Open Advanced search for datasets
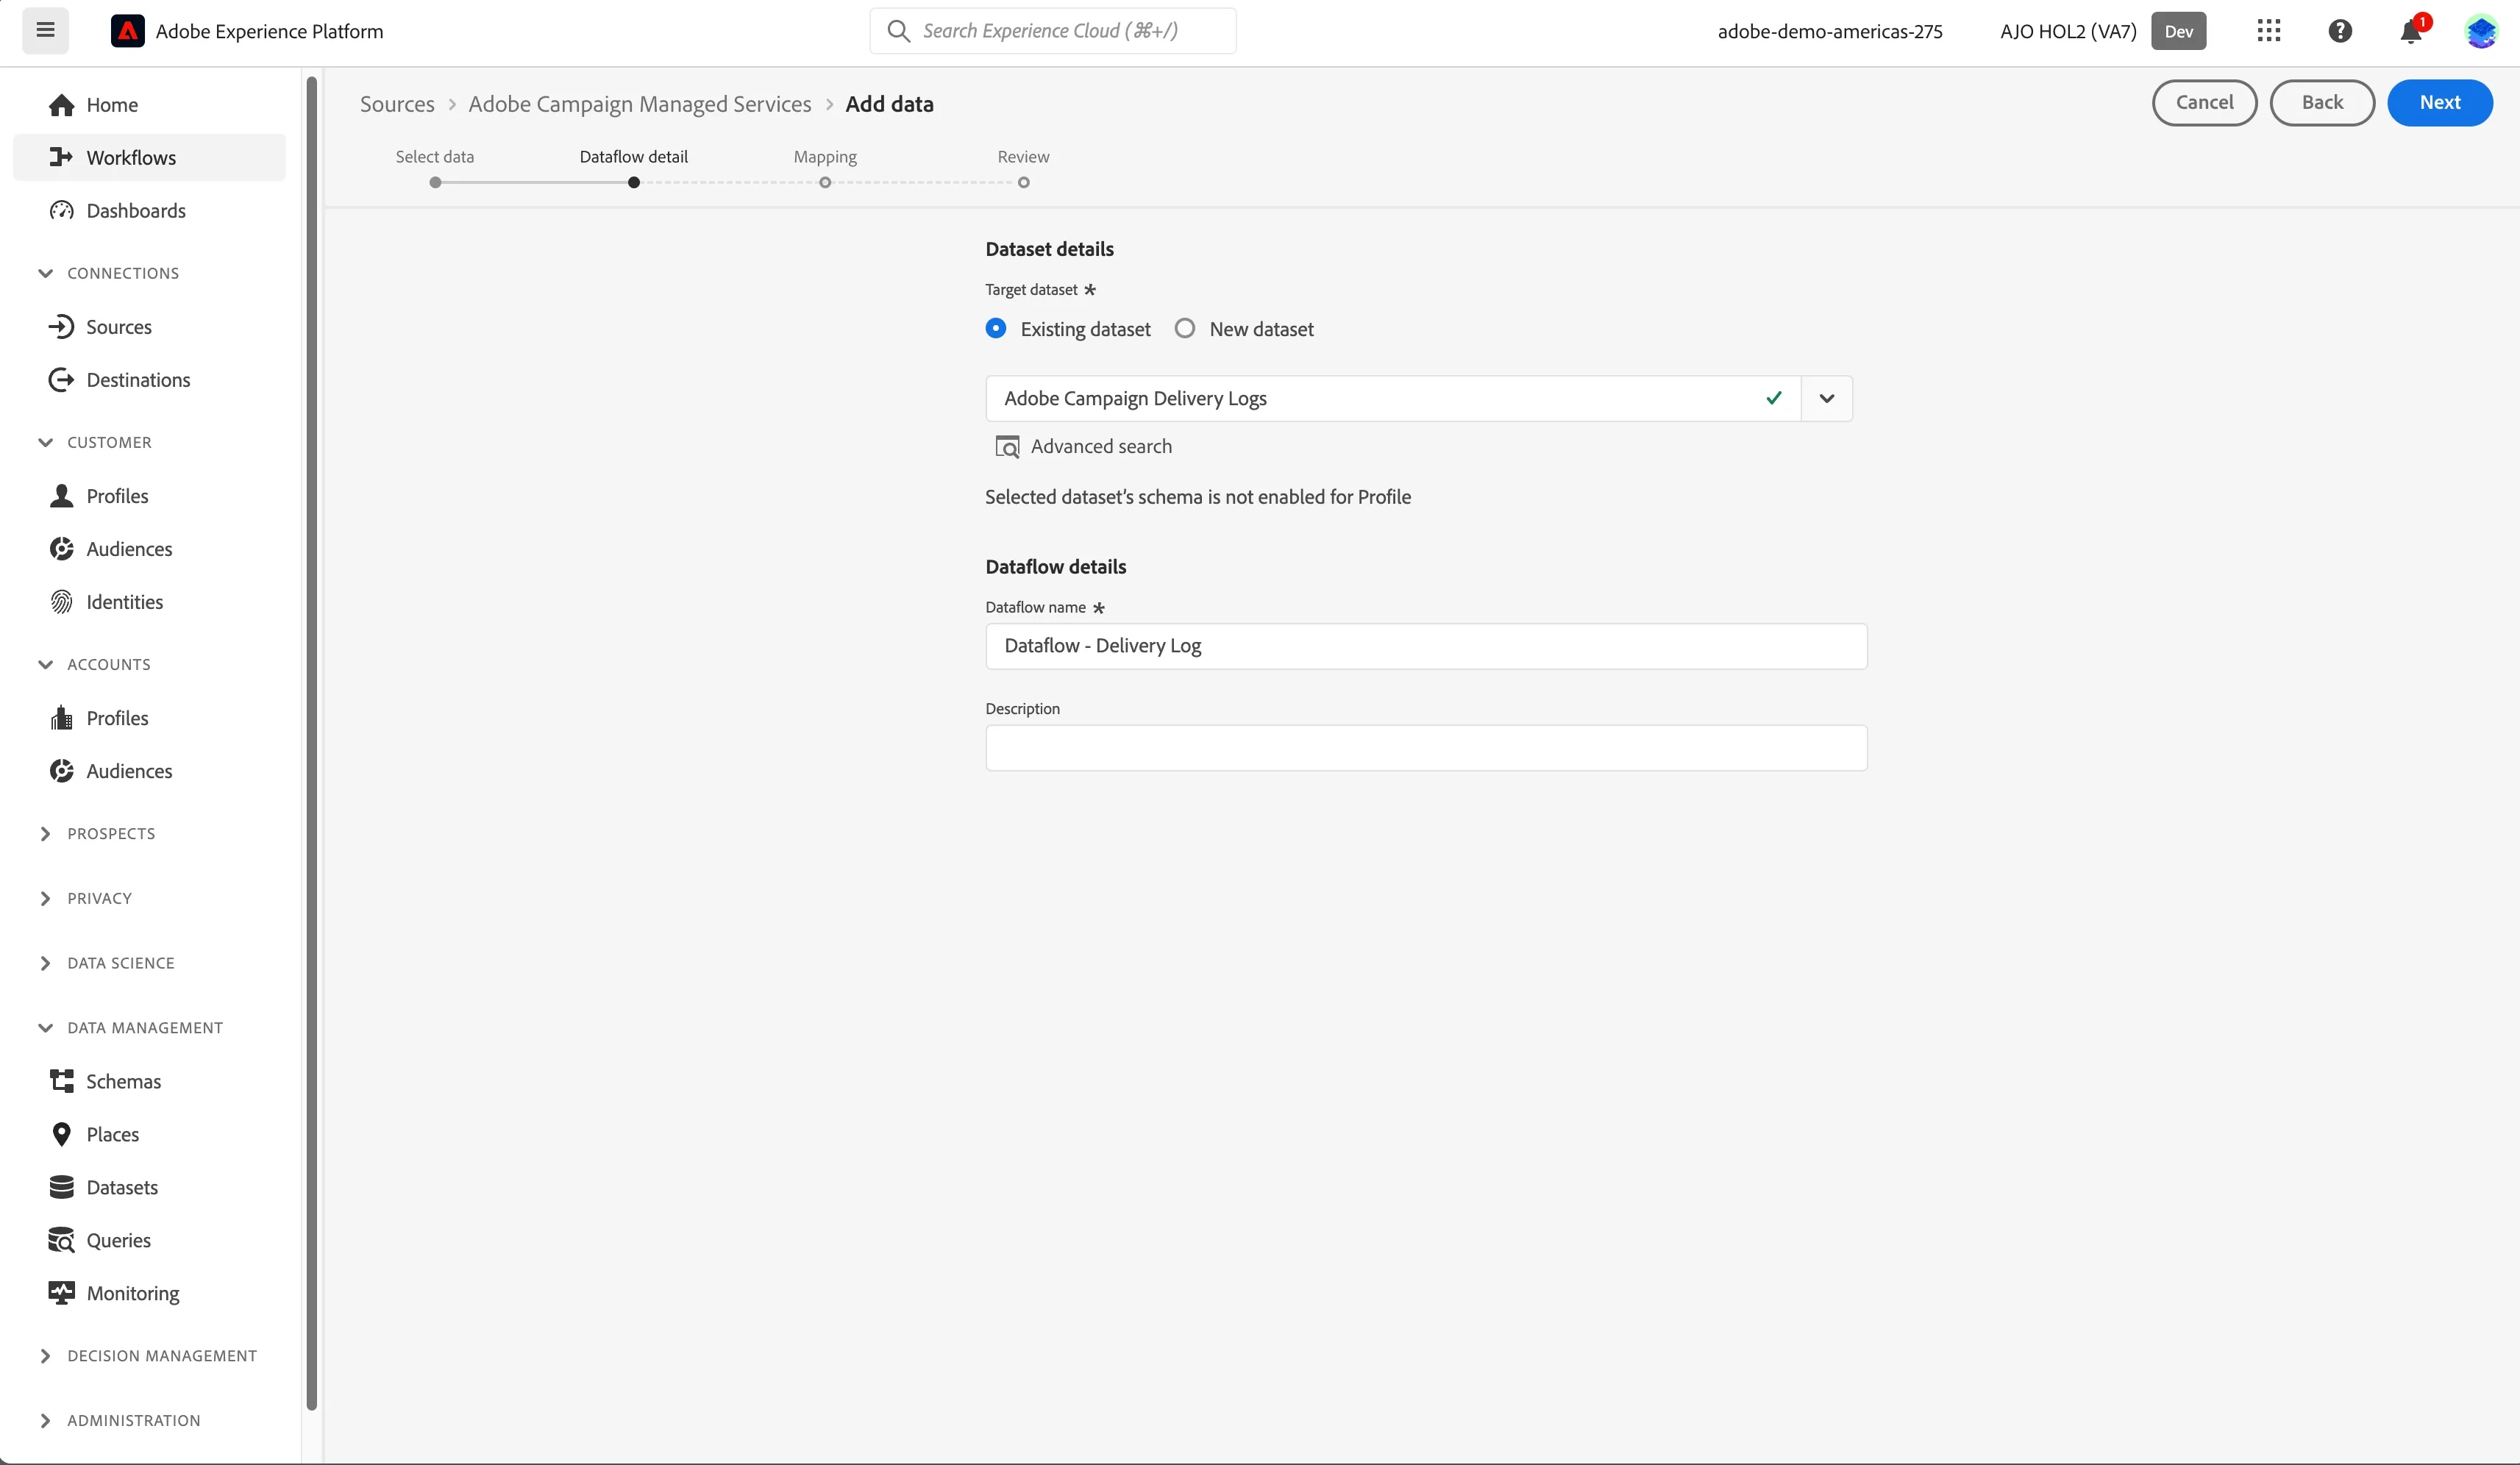 point(1083,446)
